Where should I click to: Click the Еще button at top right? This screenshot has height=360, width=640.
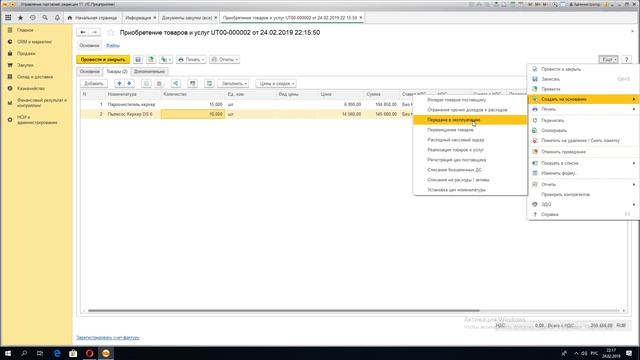(608, 60)
